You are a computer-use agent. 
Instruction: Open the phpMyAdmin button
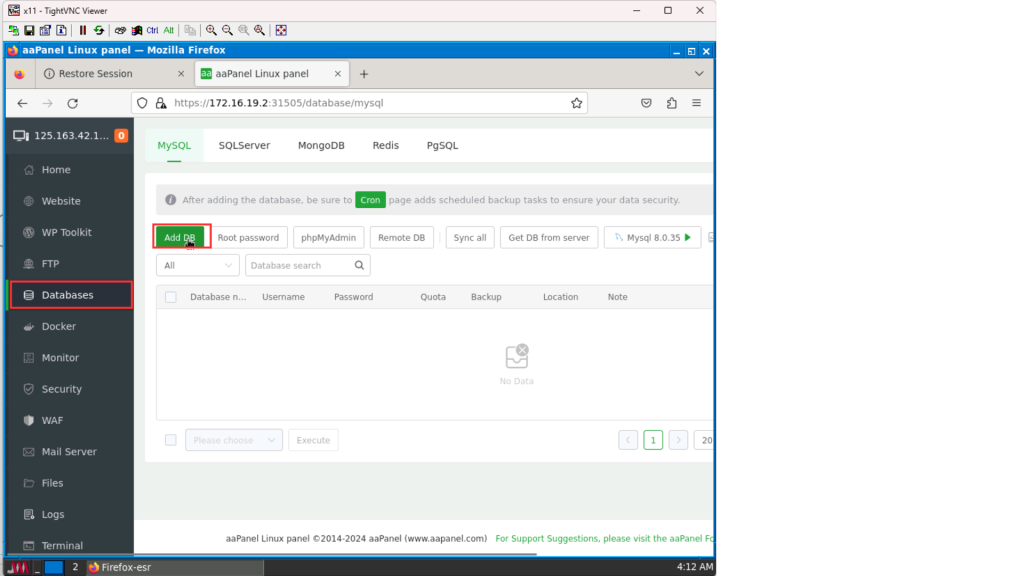pos(328,238)
